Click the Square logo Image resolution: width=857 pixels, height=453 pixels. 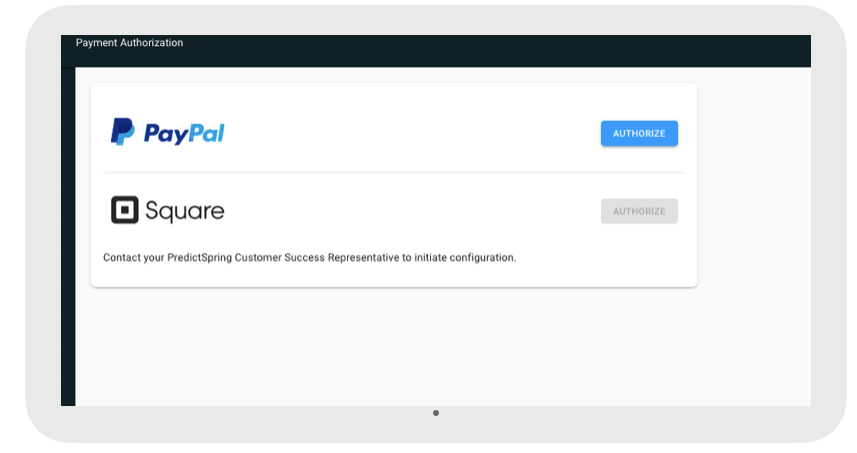pyautogui.click(x=168, y=210)
